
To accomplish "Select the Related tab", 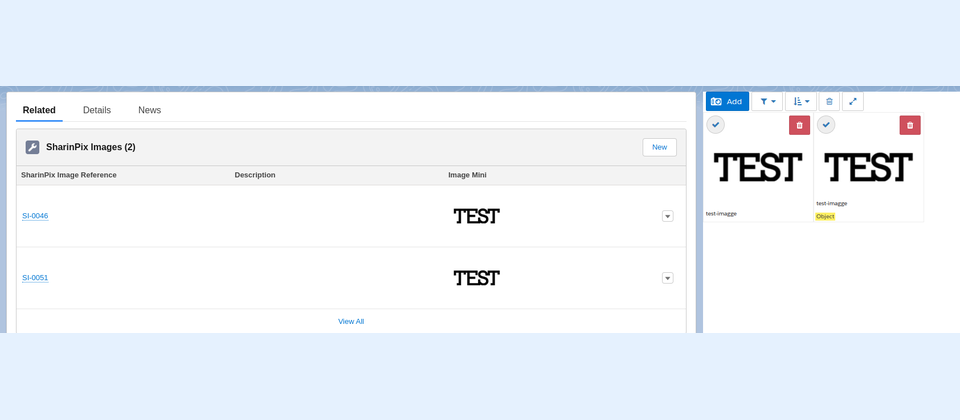I will pyautogui.click(x=39, y=110).
